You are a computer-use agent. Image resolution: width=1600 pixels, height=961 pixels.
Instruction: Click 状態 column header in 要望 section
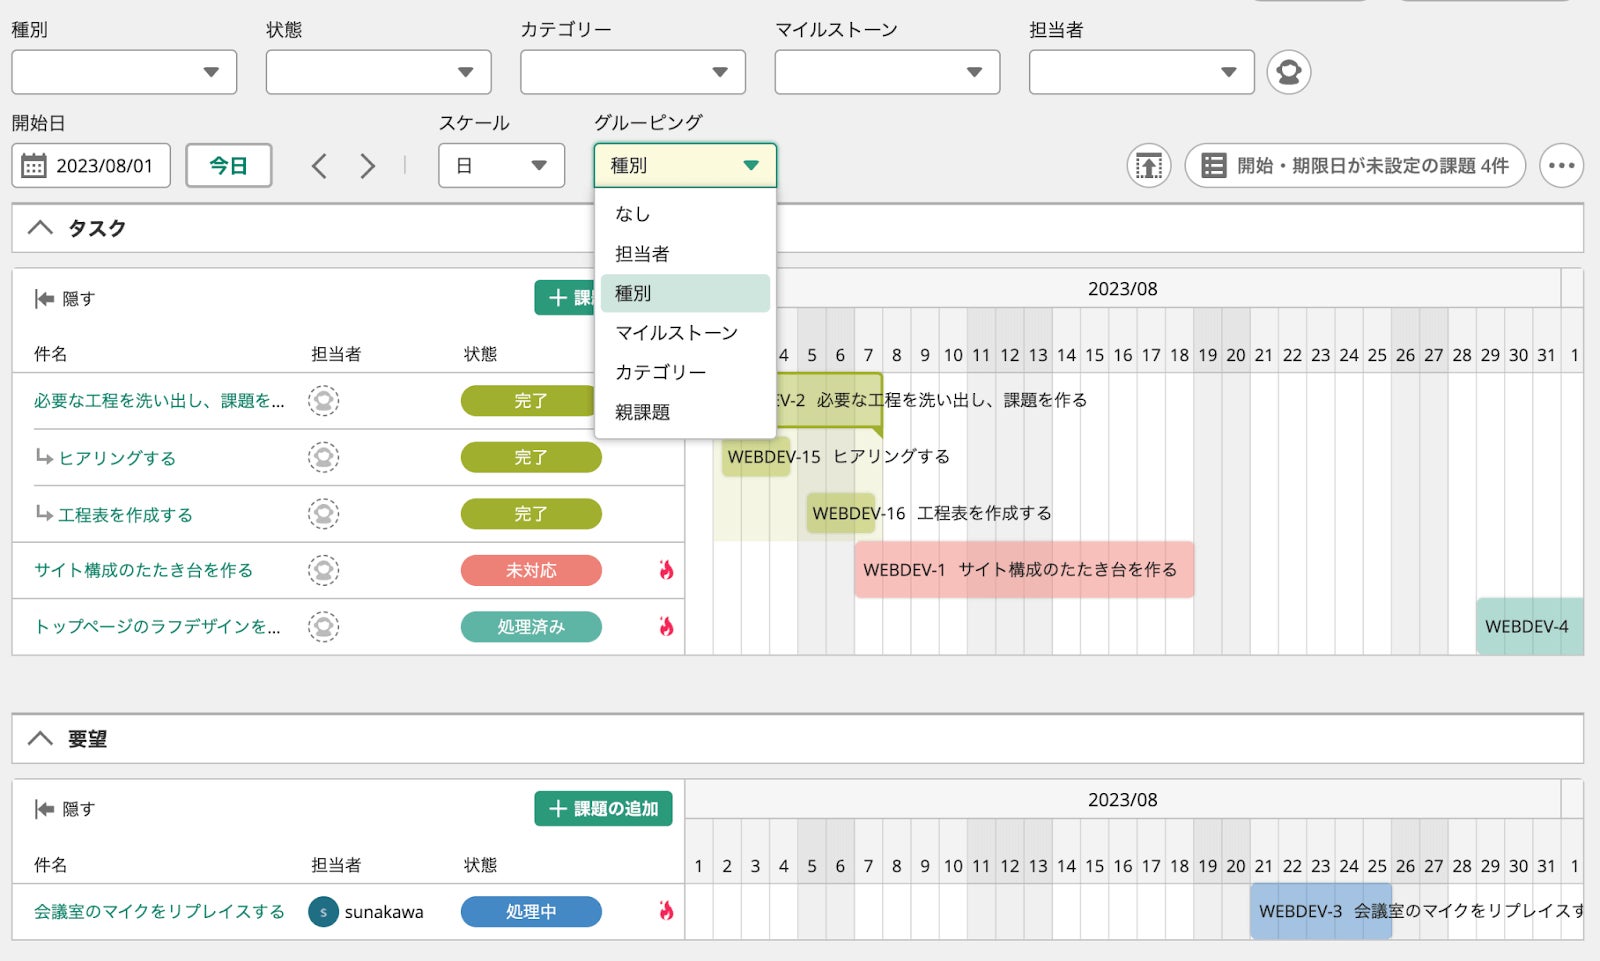point(480,865)
